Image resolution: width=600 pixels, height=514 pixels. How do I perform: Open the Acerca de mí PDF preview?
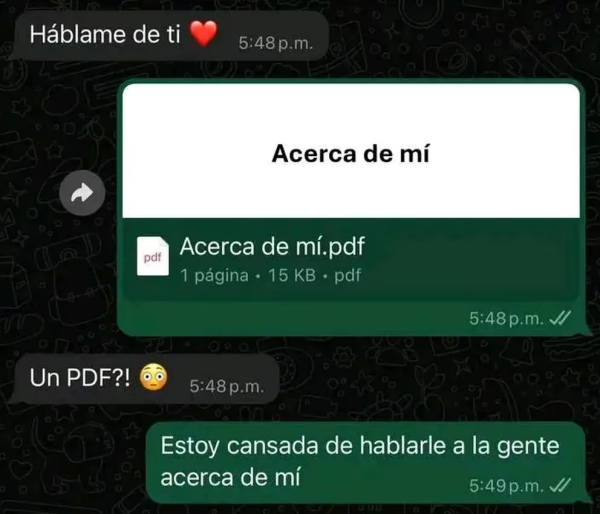pos(351,151)
